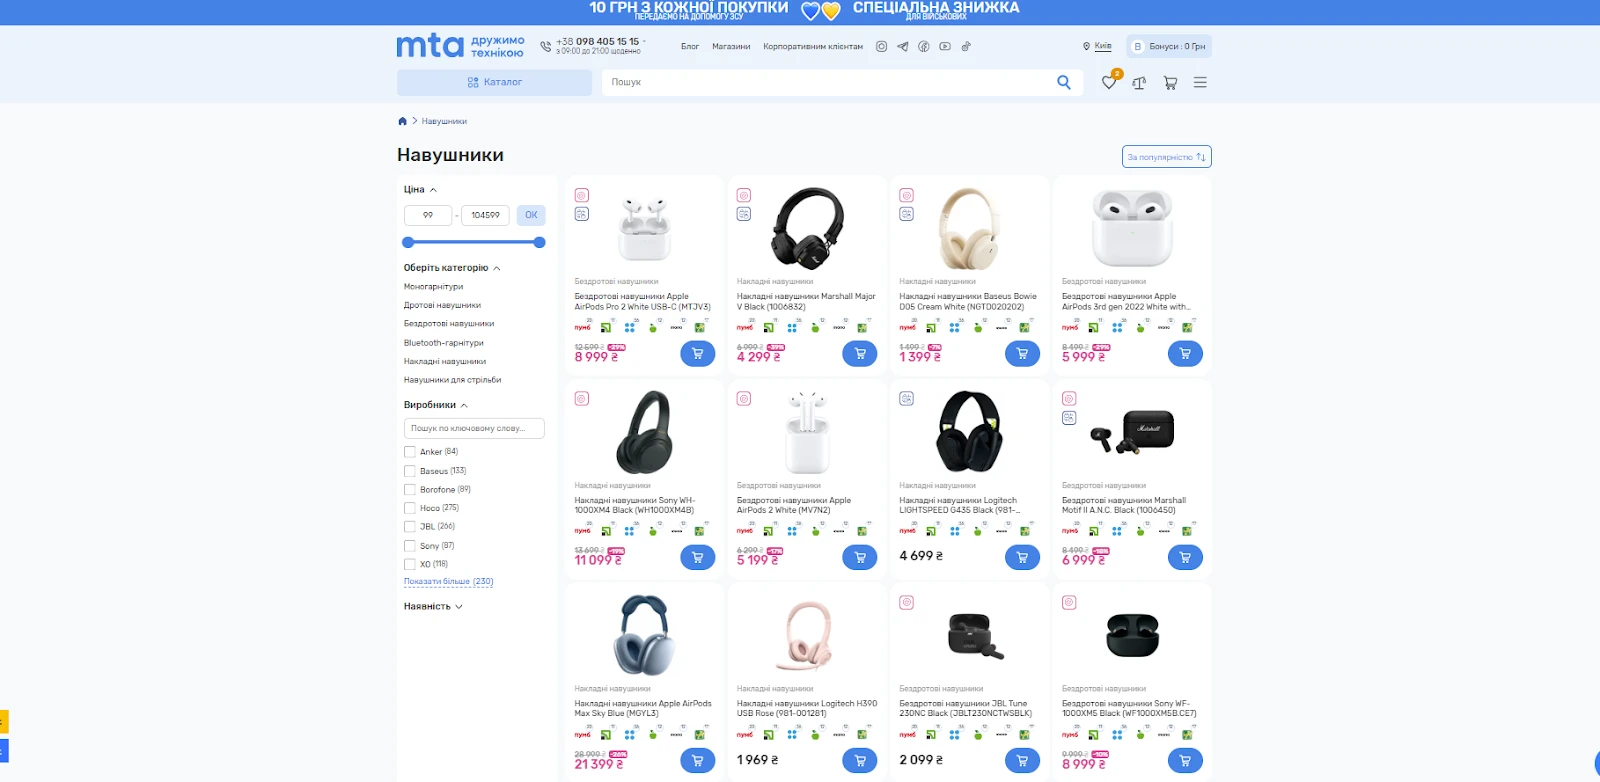1600x782 pixels.
Task: Add Baseus Bowie D05 Cream White to cart
Action: pyautogui.click(x=1022, y=353)
